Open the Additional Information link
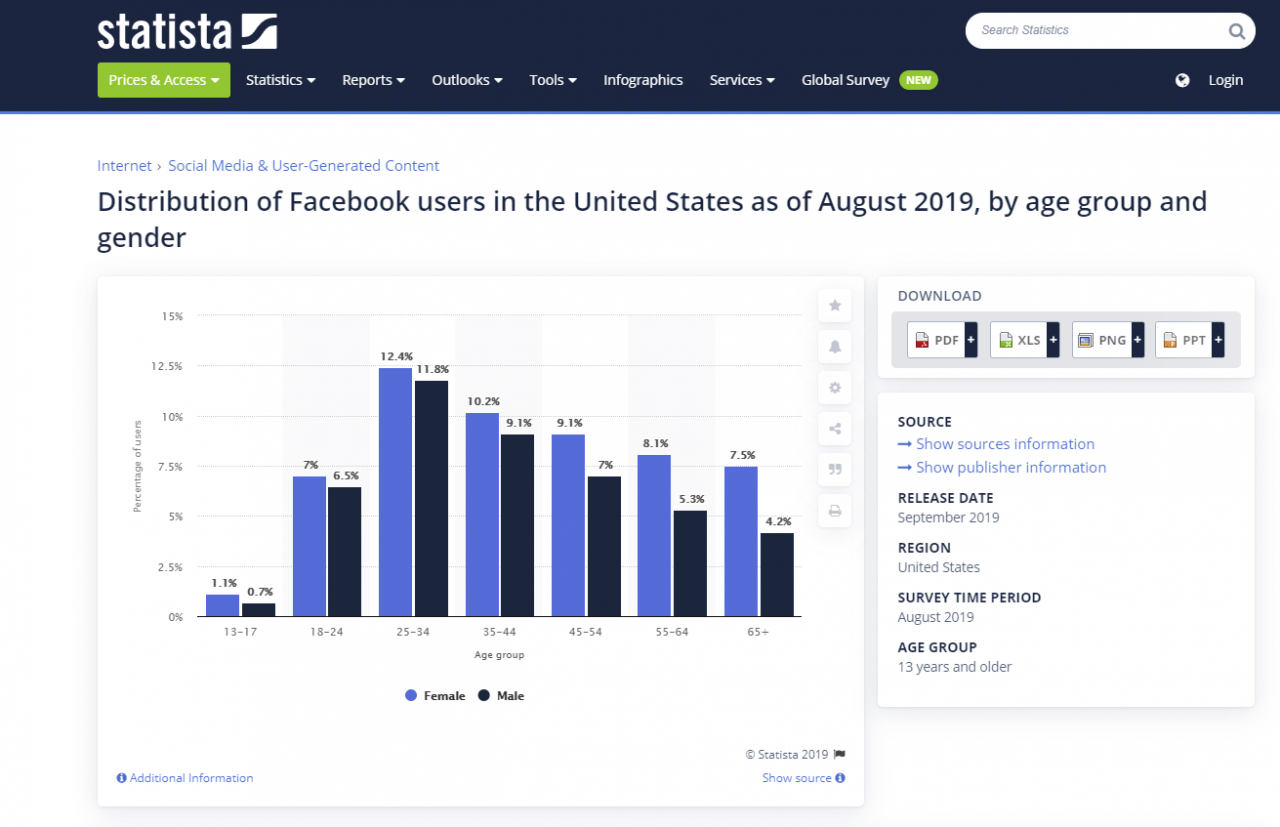 point(185,778)
